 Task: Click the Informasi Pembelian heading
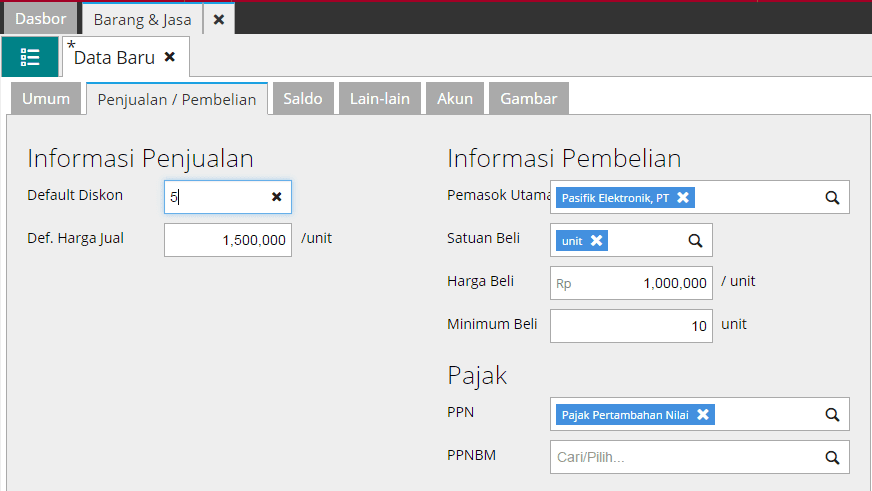pyautogui.click(x=564, y=158)
